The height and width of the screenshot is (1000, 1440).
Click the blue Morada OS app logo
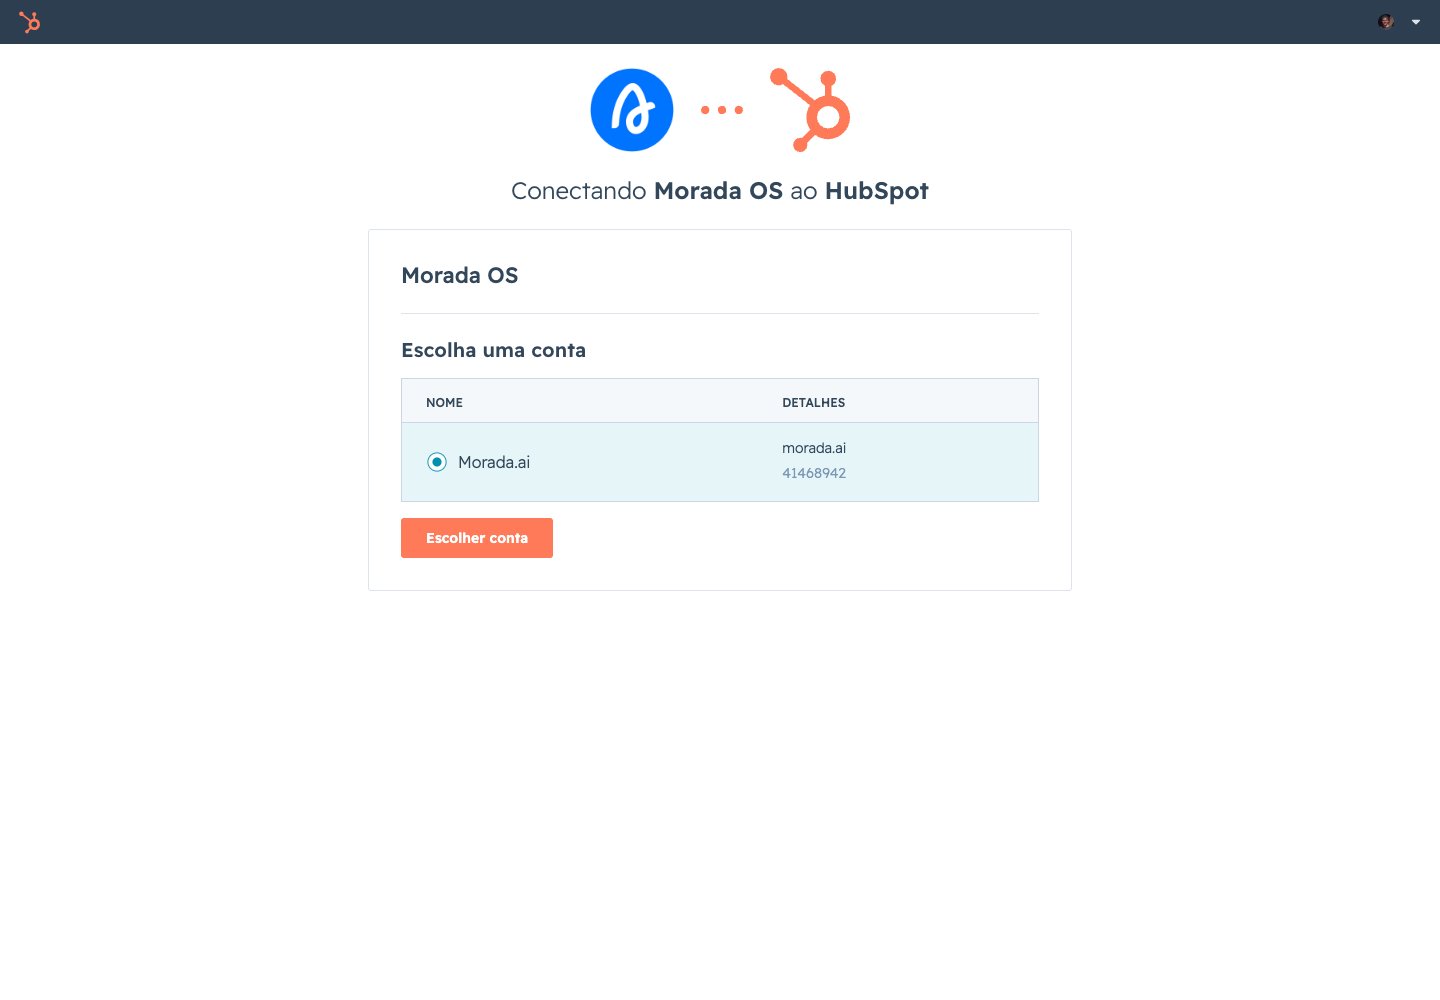(x=632, y=110)
